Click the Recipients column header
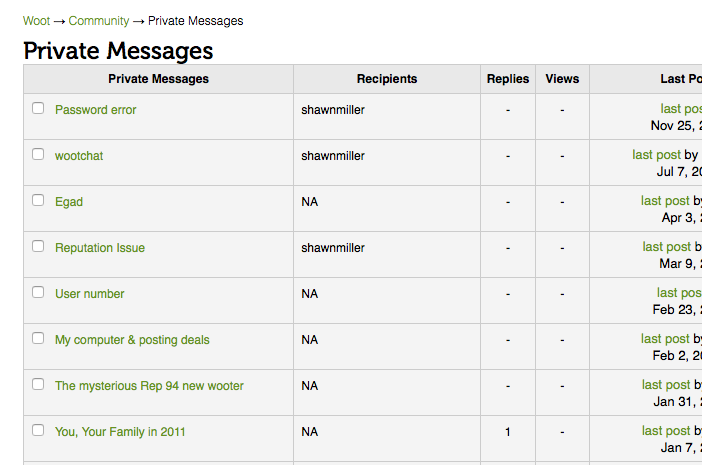 (x=387, y=79)
